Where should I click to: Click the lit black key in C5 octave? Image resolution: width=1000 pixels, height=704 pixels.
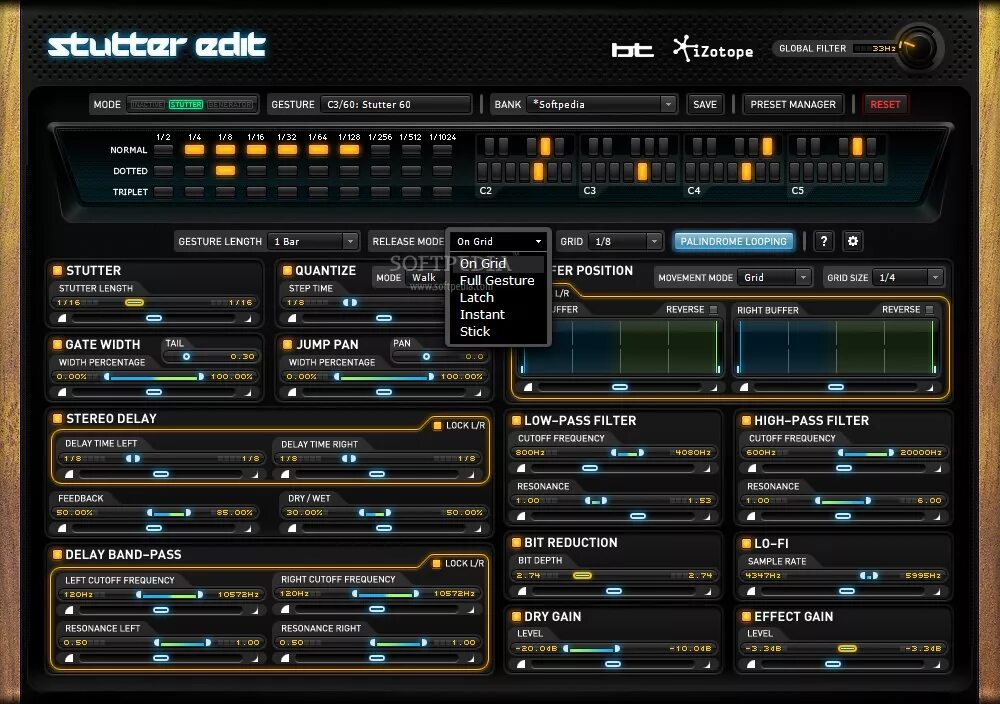(x=857, y=147)
